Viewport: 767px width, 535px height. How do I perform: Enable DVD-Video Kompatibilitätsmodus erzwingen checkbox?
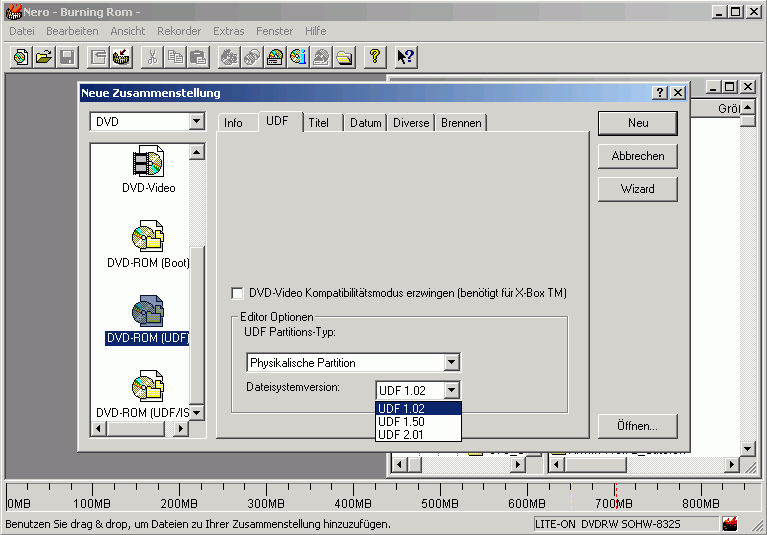tap(237, 293)
